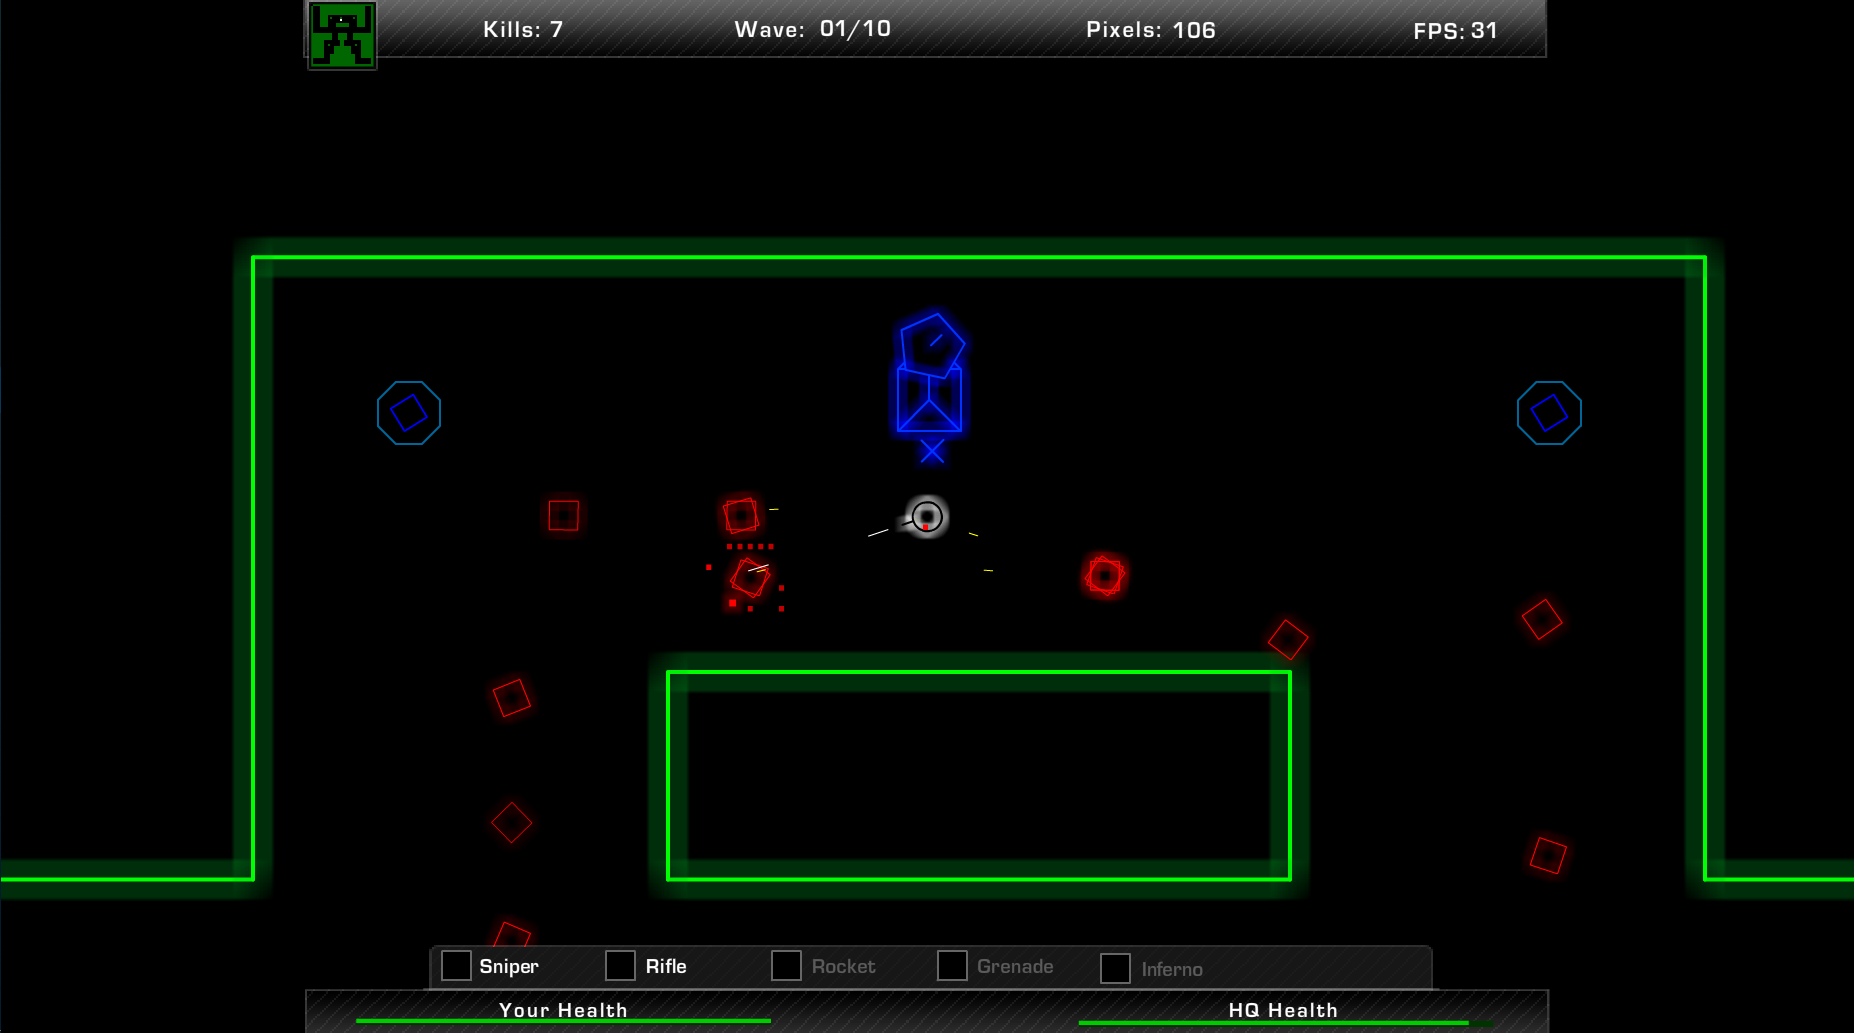The width and height of the screenshot is (1854, 1033).
Task: Target the red enemy square at far left
Action: pyautogui.click(x=564, y=515)
